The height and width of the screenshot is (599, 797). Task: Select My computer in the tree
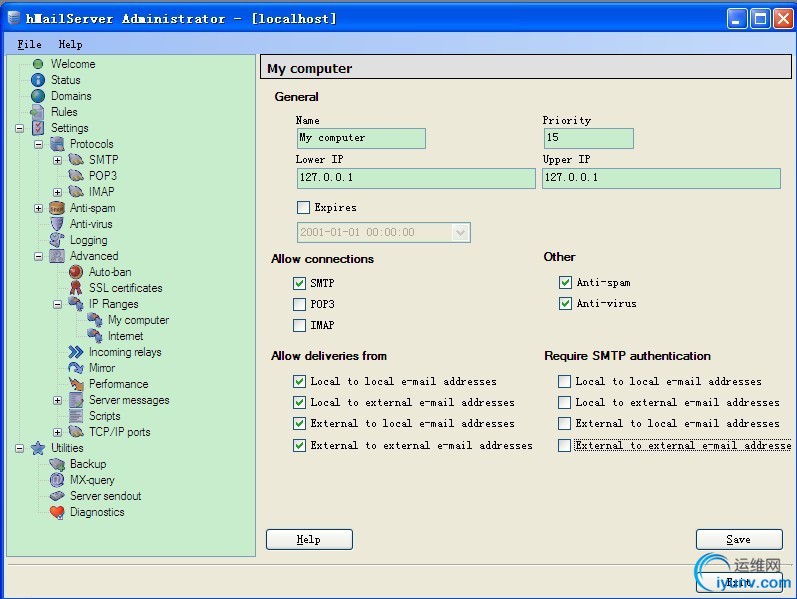pos(138,320)
